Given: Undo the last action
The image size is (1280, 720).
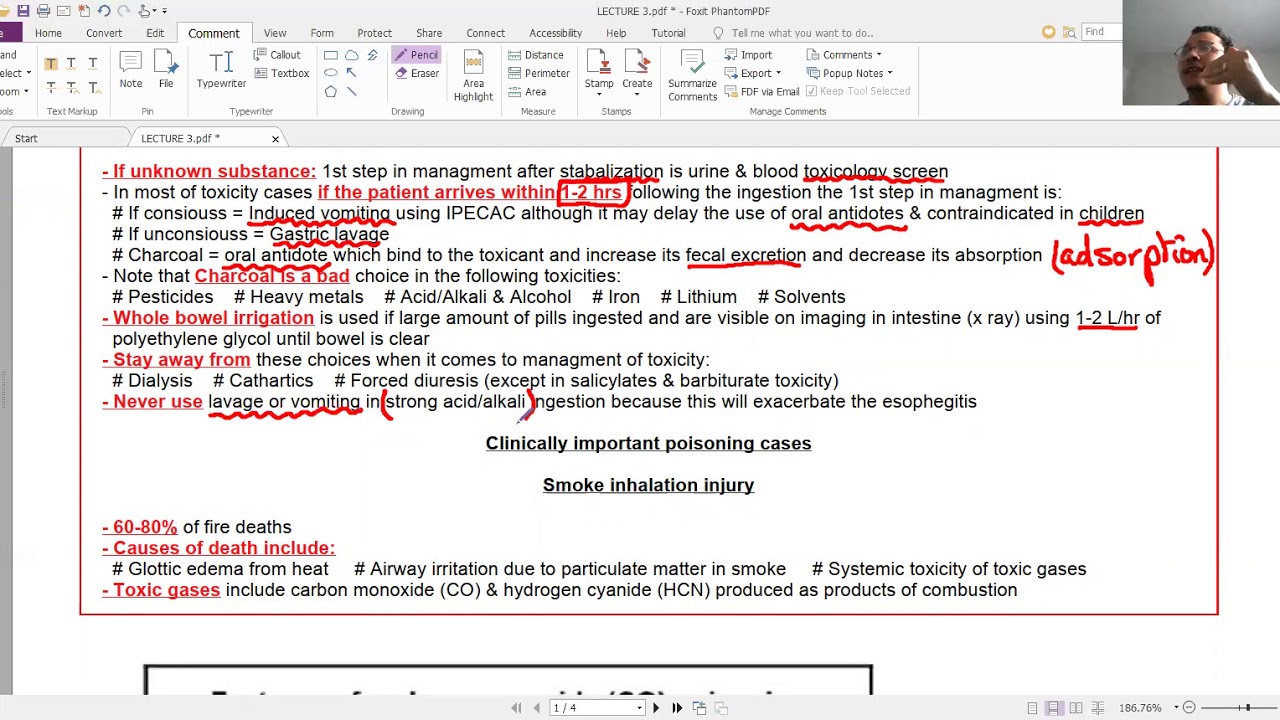Looking at the screenshot, I should tap(104, 11).
